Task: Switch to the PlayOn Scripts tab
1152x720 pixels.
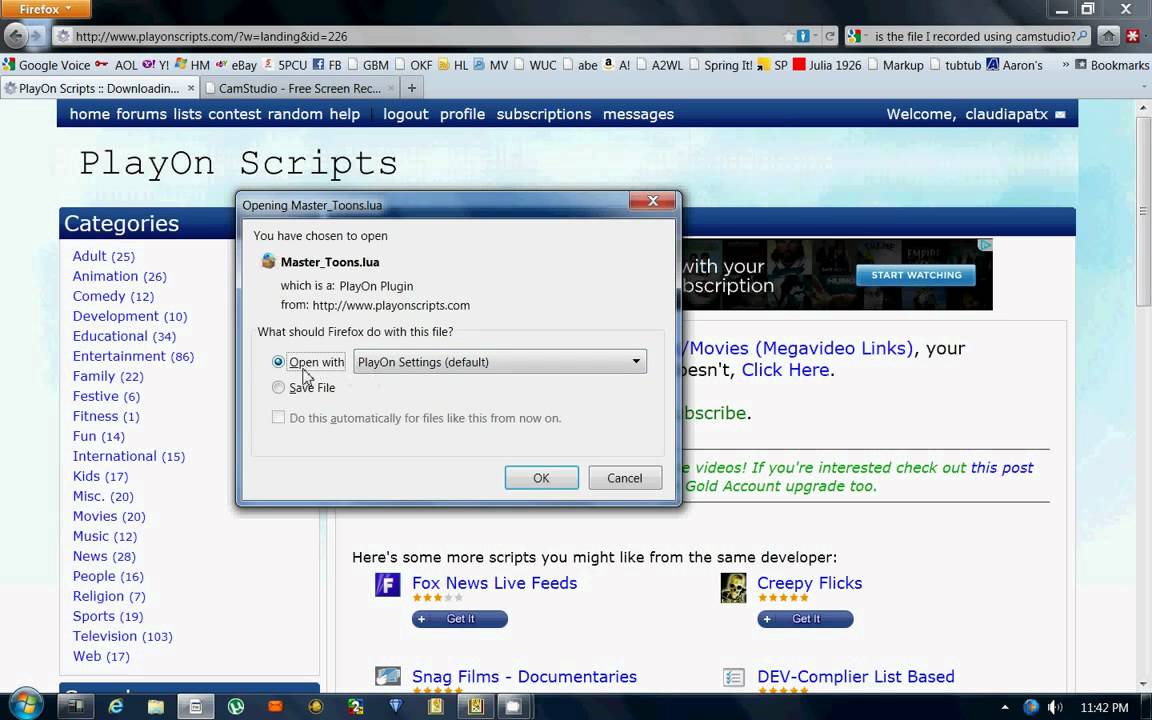Action: click(x=100, y=88)
